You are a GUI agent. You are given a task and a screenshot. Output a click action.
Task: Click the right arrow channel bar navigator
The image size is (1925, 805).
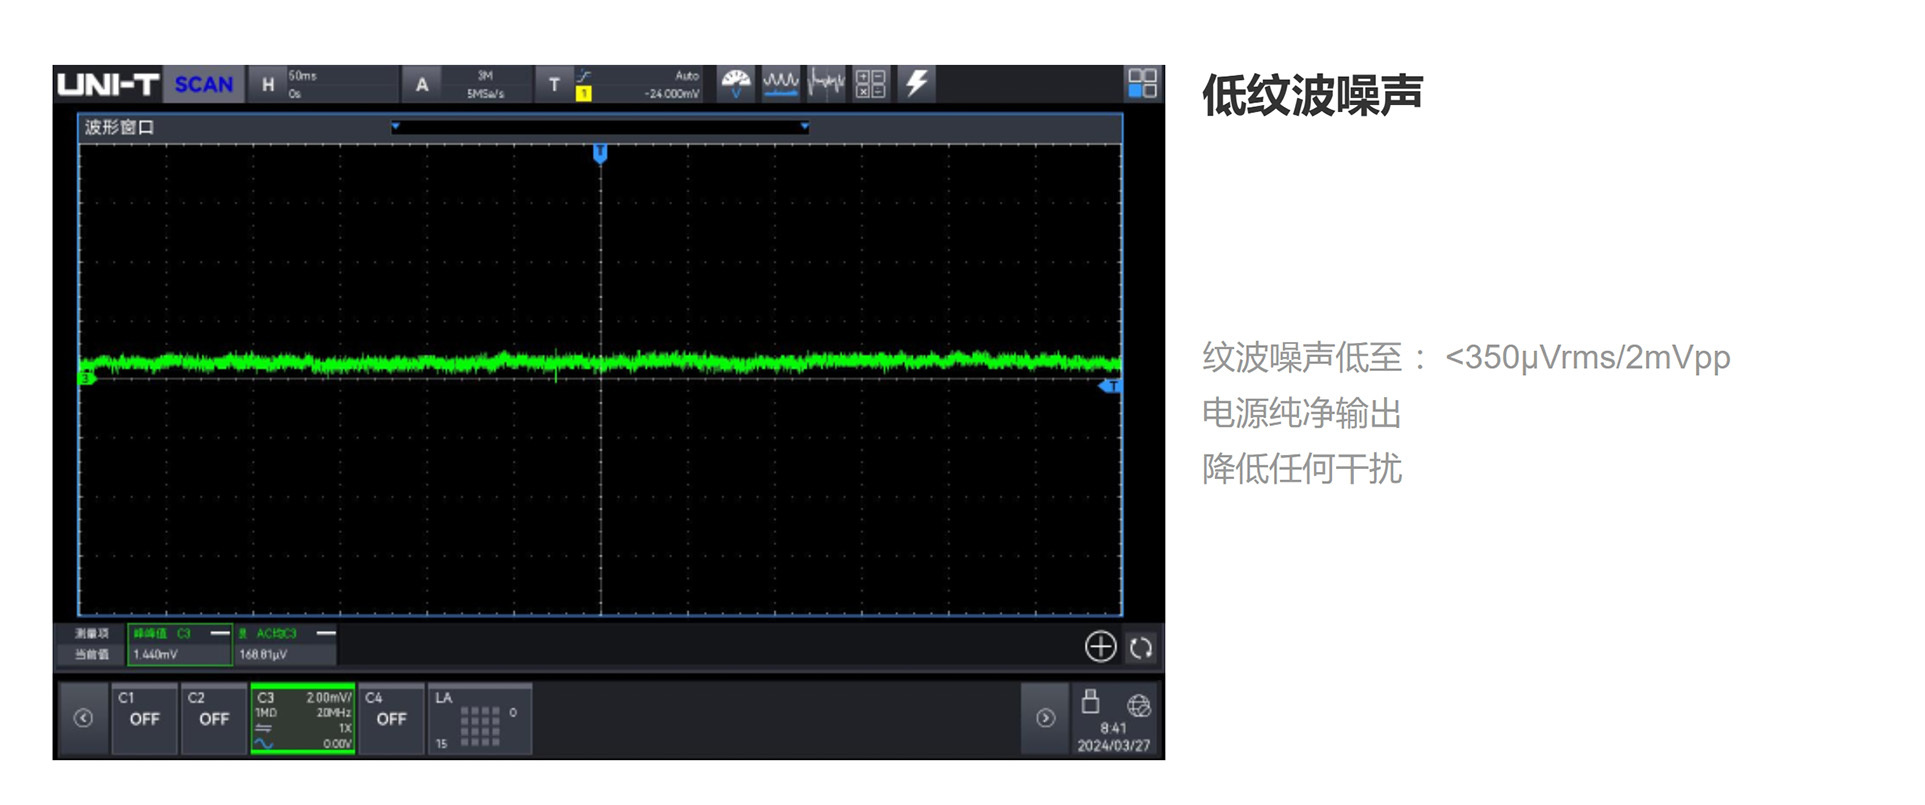click(1045, 718)
